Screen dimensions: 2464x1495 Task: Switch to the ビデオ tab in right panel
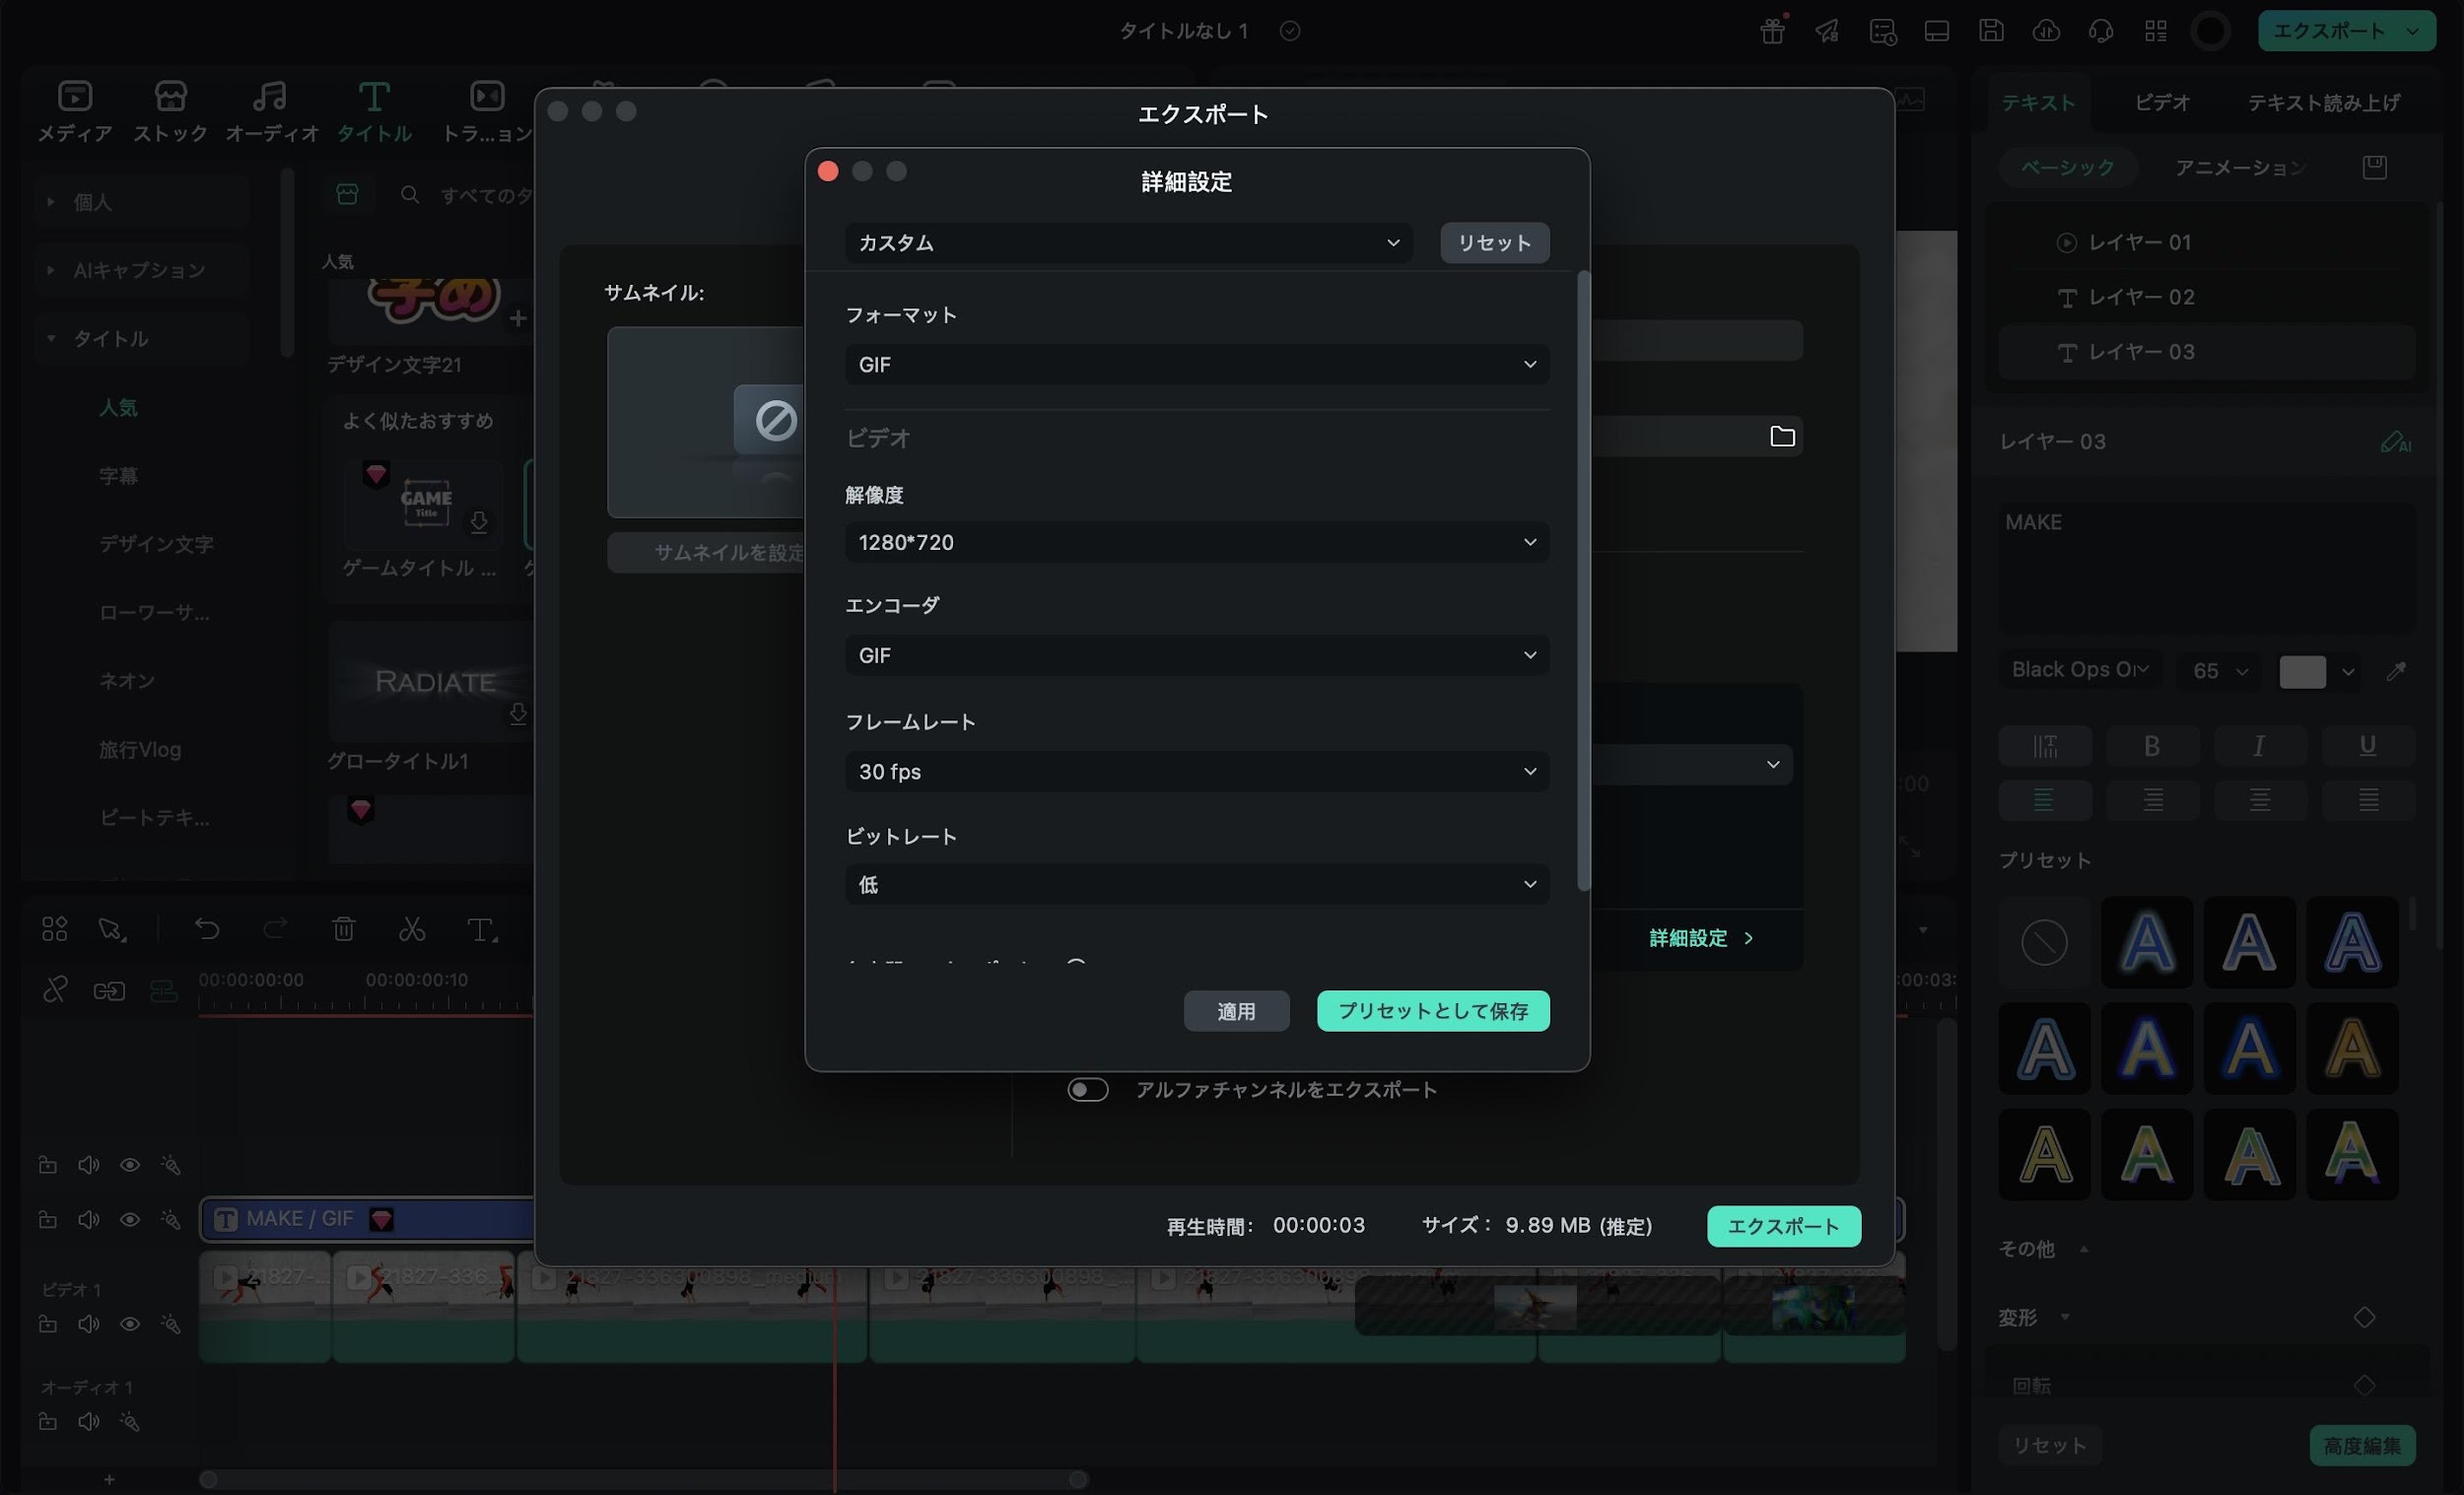click(x=2162, y=102)
